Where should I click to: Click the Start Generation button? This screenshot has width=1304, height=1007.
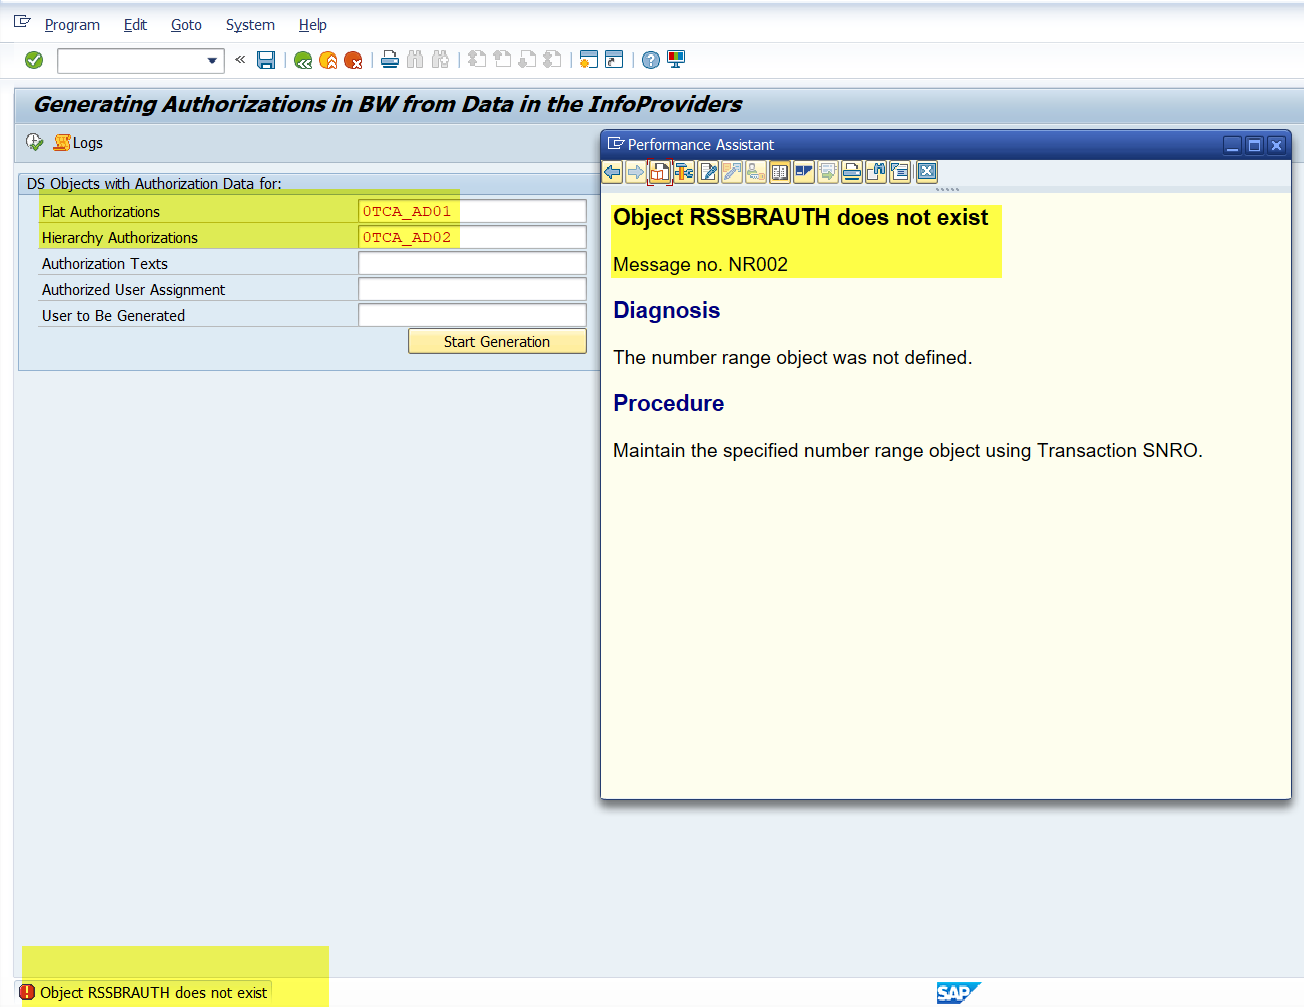497,341
